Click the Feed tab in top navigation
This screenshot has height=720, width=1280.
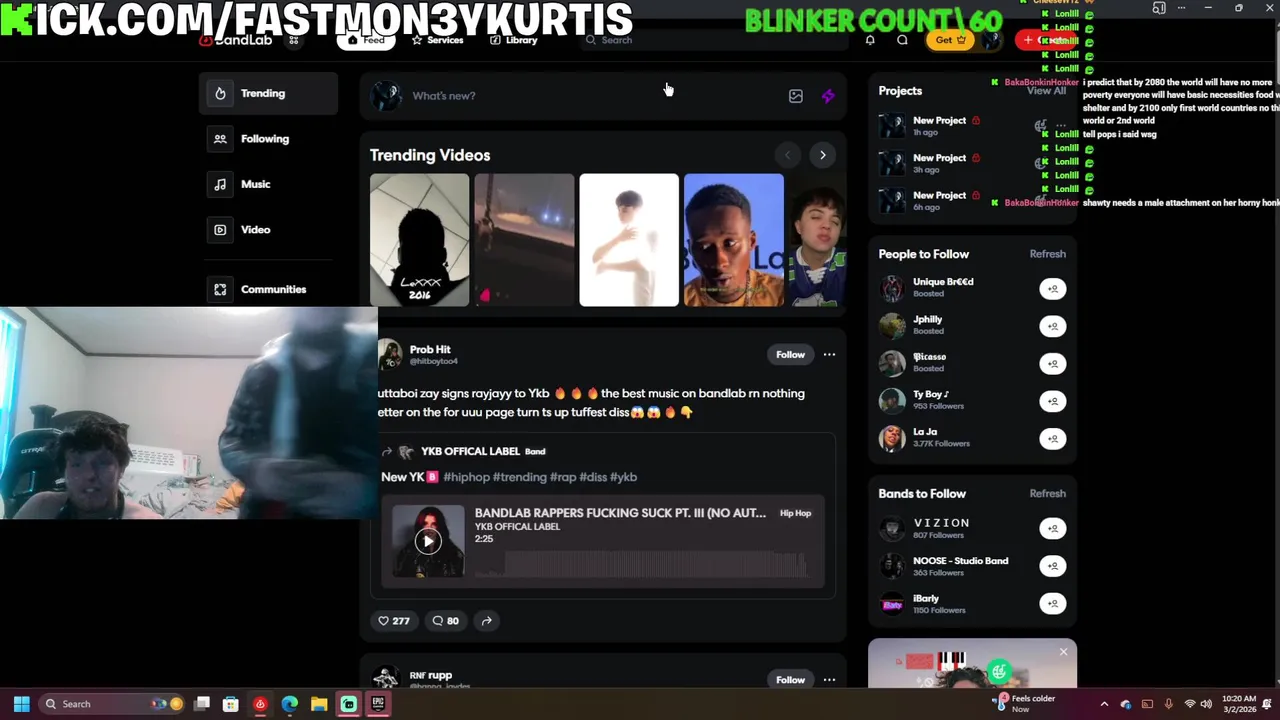(366, 40)
